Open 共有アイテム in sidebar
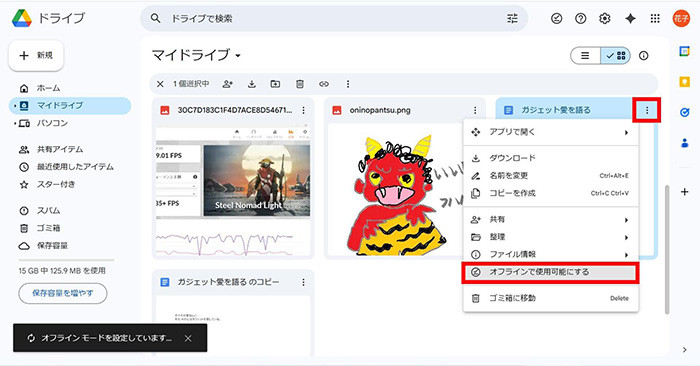This screenshot has width=700, height=366. click(x=70, y=150)
